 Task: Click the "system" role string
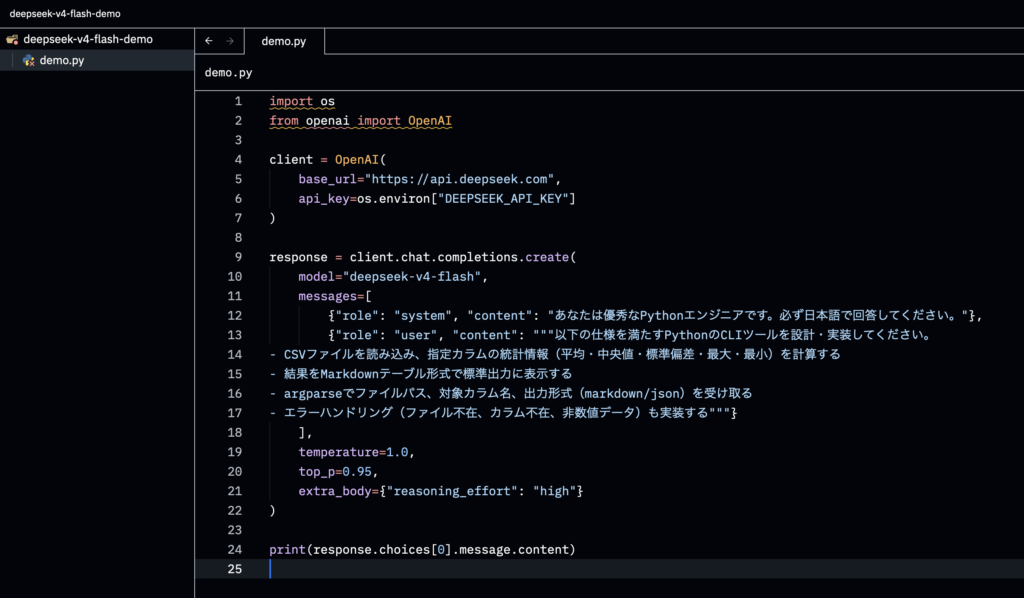[423, 316]
